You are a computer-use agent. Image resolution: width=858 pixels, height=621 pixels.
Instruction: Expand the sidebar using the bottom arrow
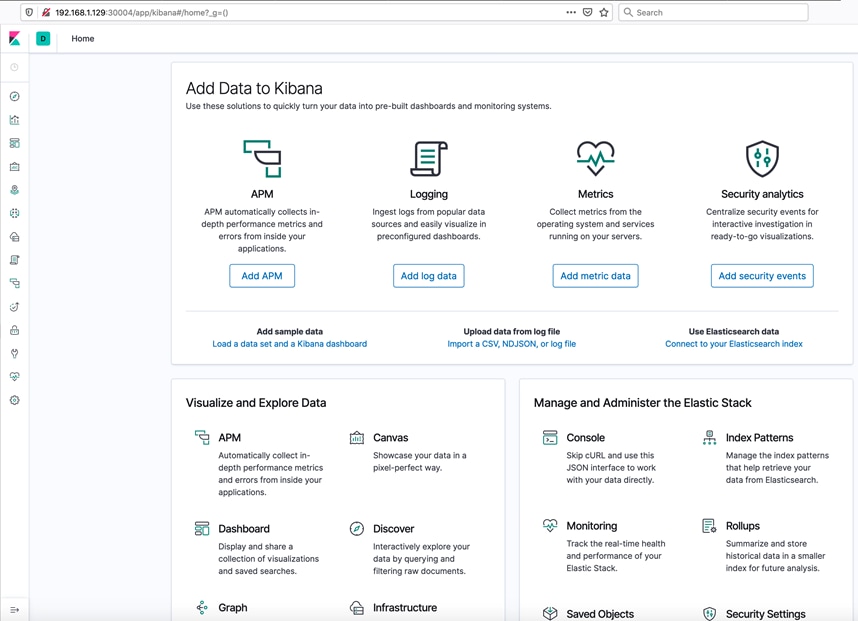pyautogui.click(x=15, y=610)
